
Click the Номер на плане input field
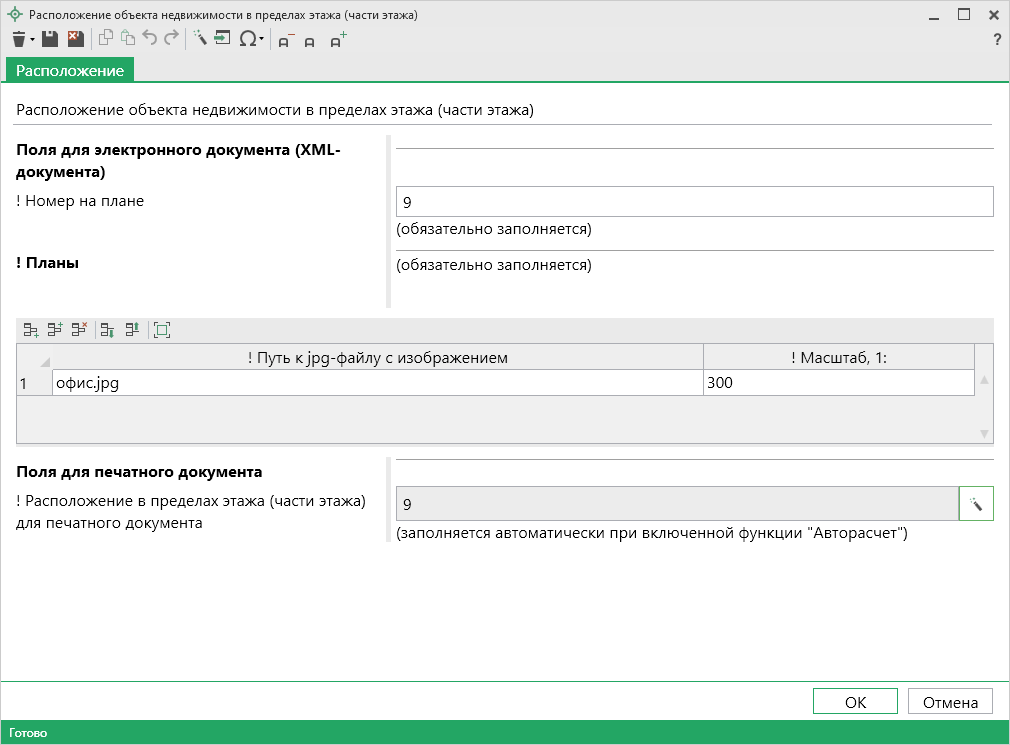[x=694, y=202]
